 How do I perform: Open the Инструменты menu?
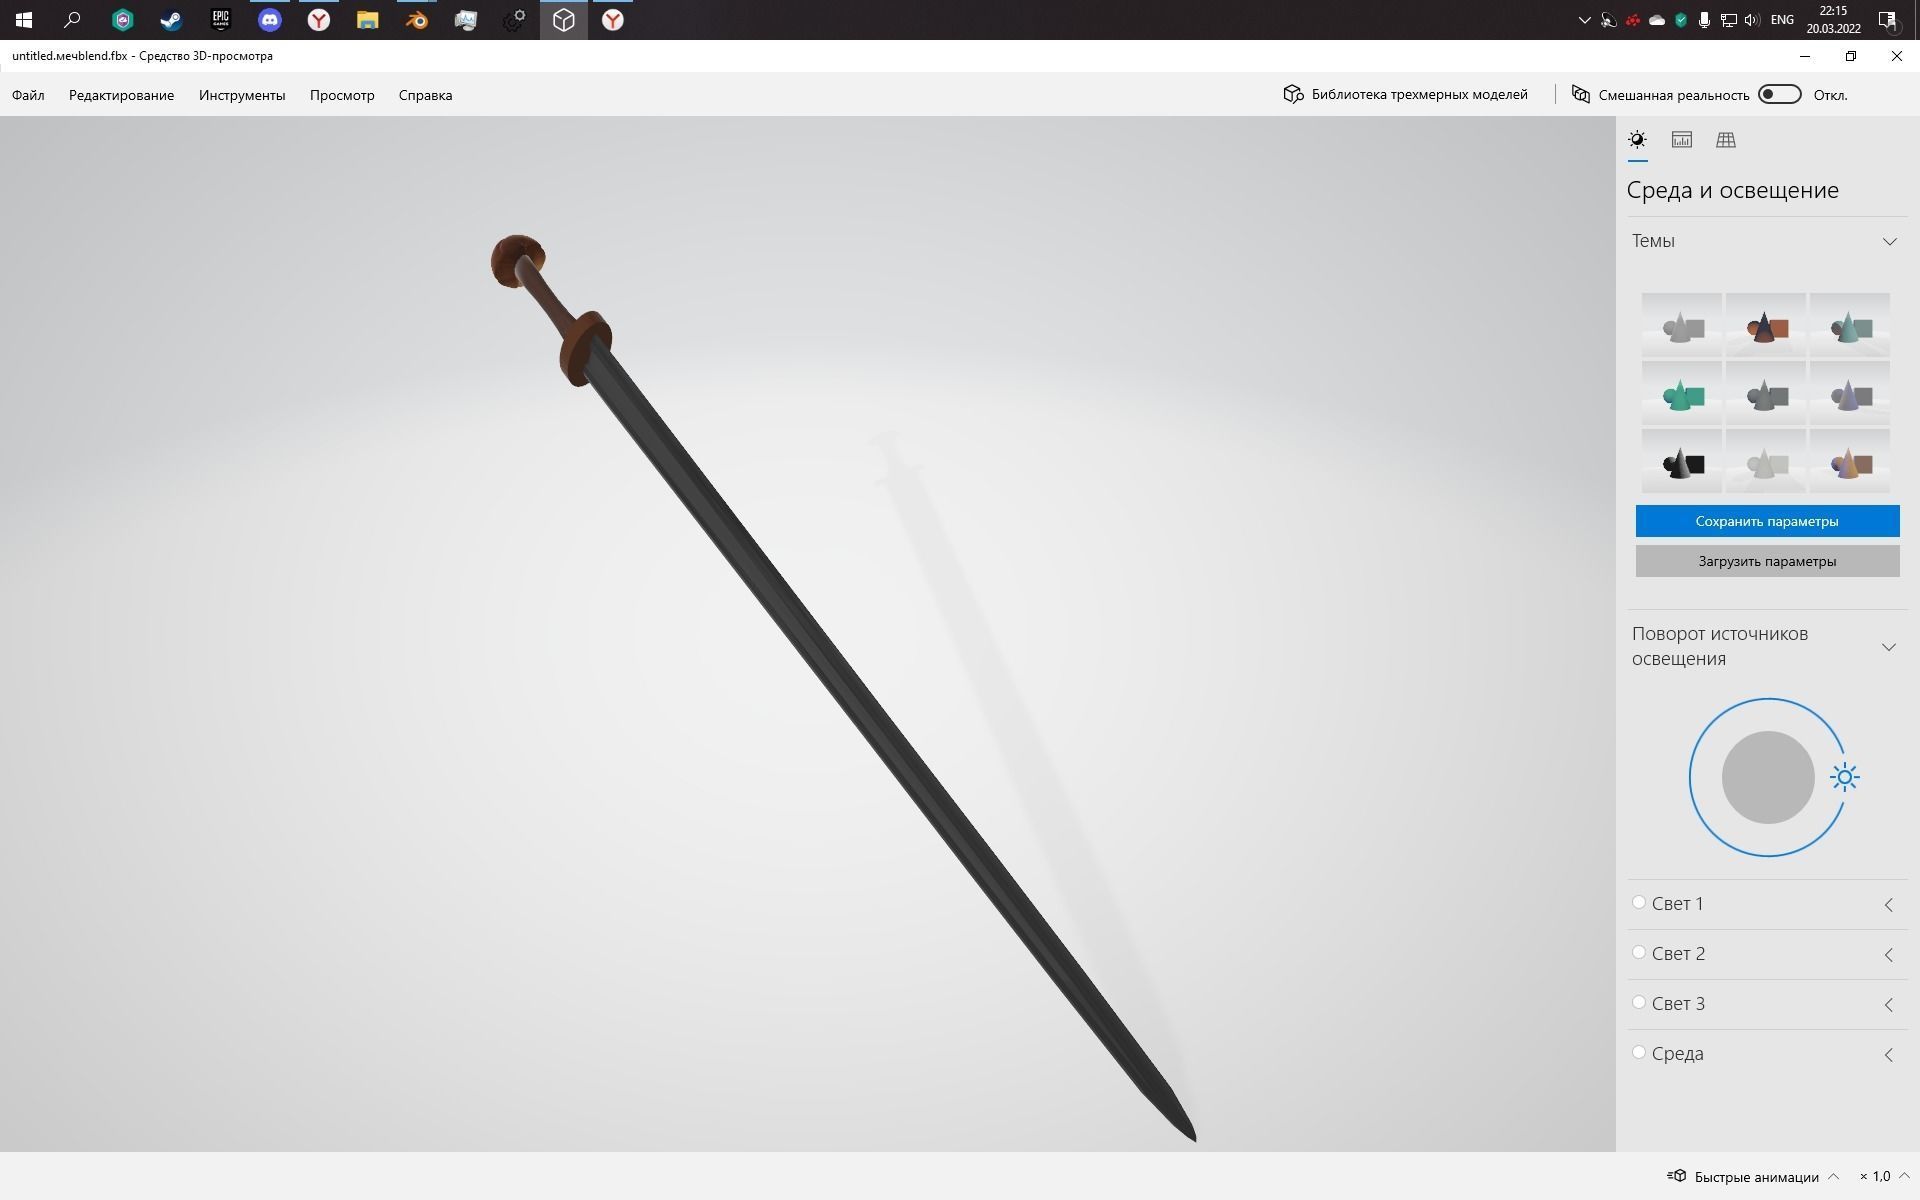click(242, 95)
